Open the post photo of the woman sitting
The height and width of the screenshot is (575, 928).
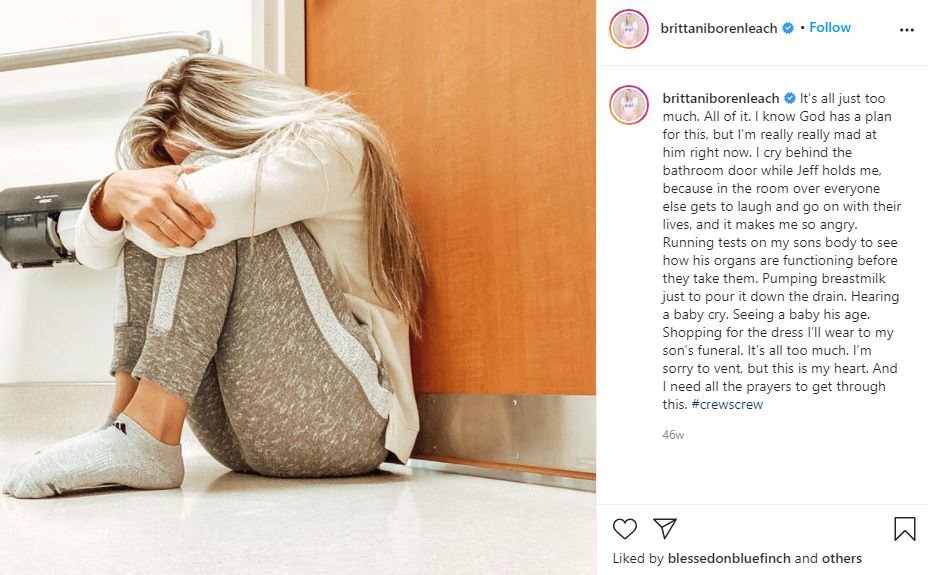(298, 288)
